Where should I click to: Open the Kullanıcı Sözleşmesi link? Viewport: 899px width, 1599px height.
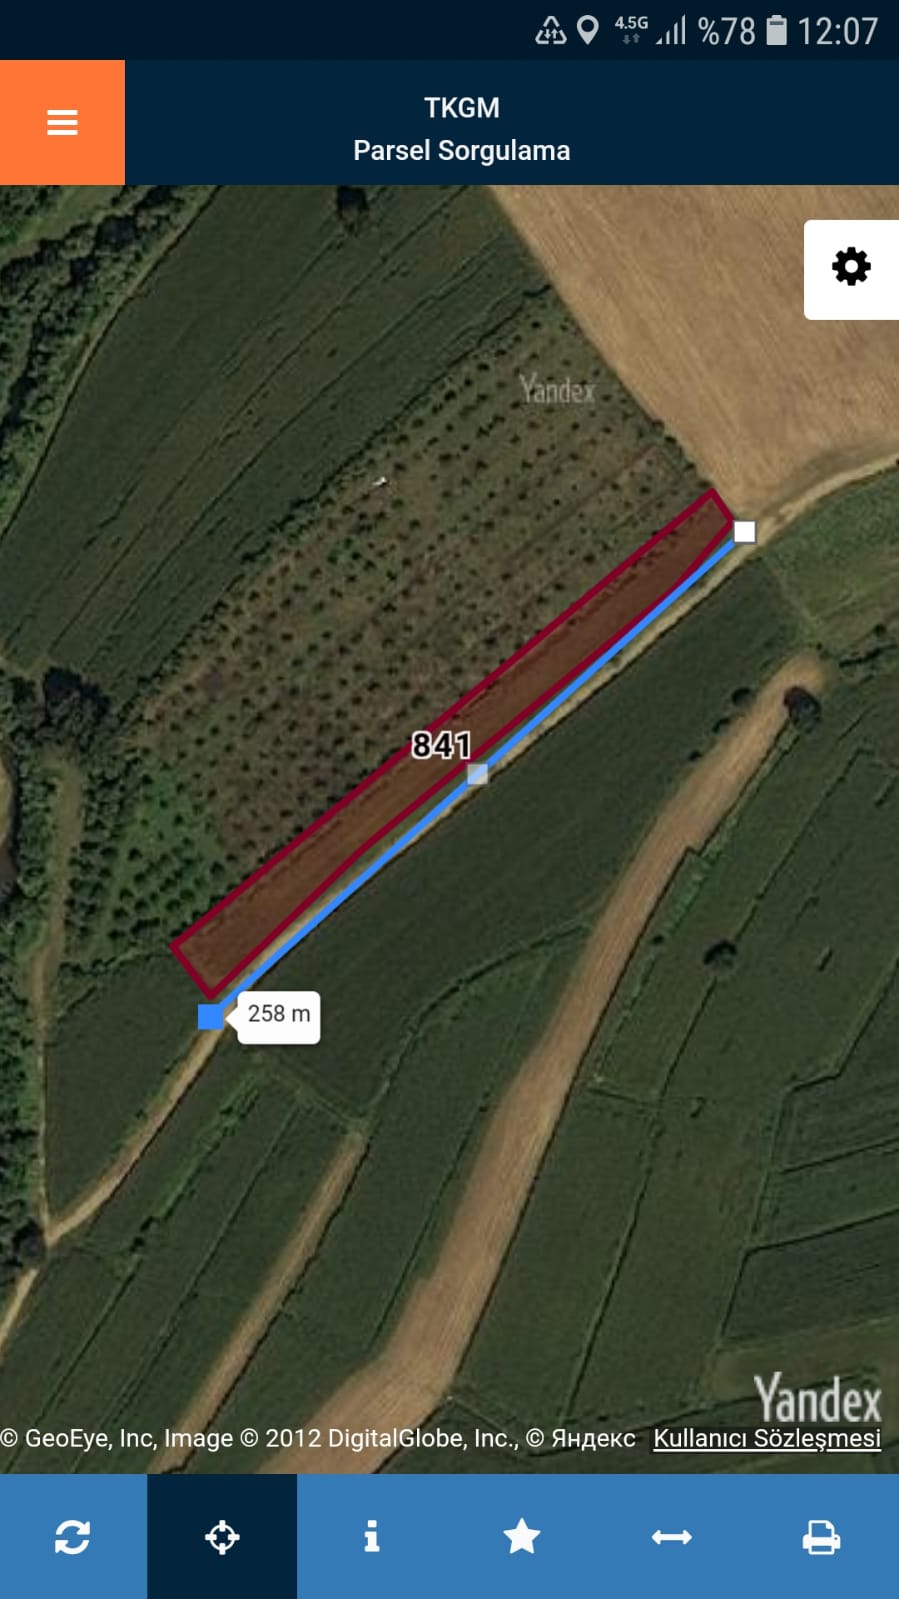pos(767,1438)
